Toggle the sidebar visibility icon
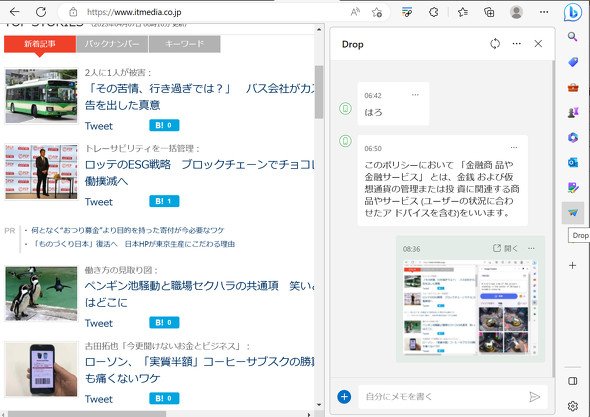590x417 pixels. click(573, 381)
